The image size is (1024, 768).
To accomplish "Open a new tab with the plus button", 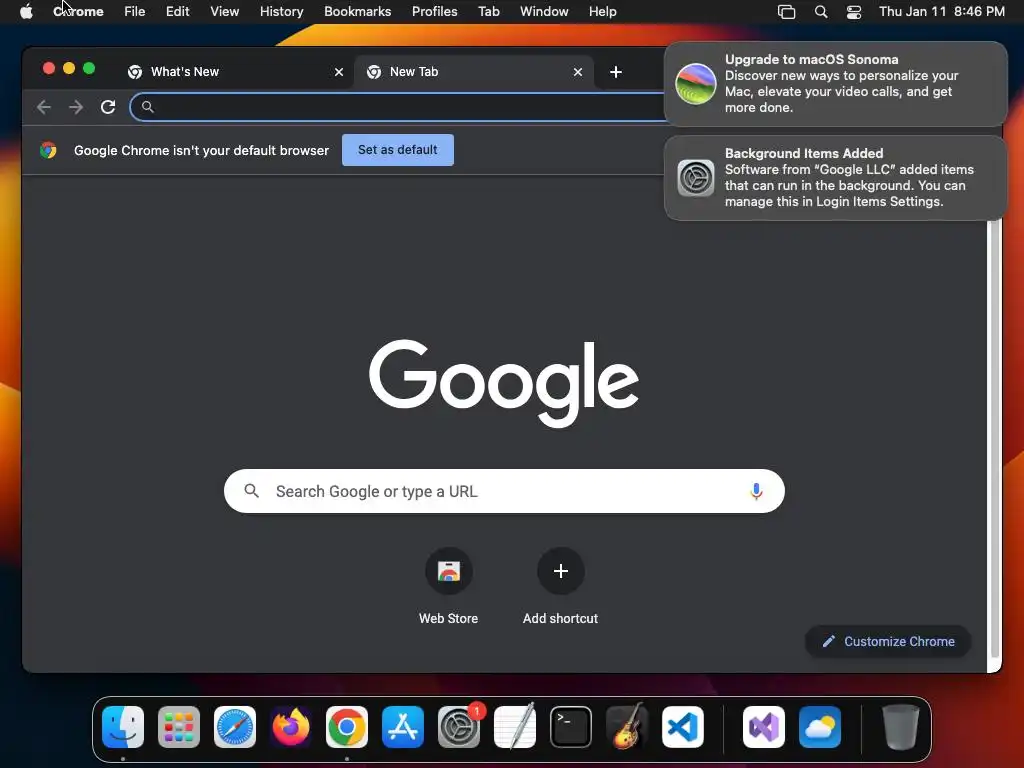I will pyautogui.click(x=616, y=72).
